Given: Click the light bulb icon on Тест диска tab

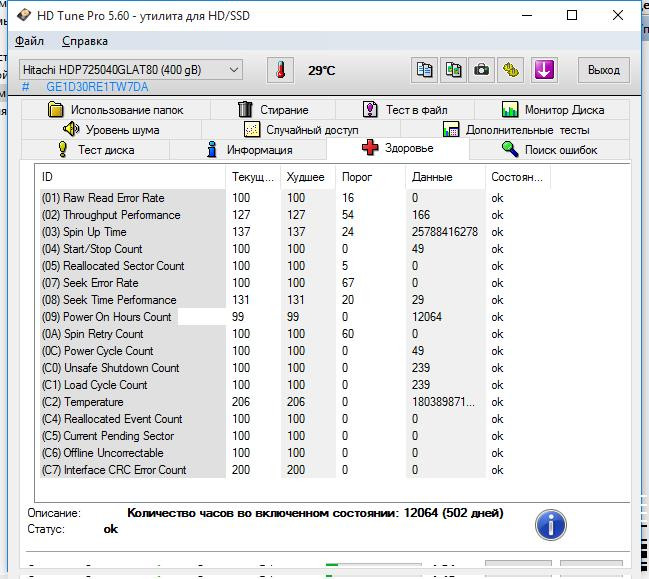Looking at the screenshot, I should (x=62, y=149).
